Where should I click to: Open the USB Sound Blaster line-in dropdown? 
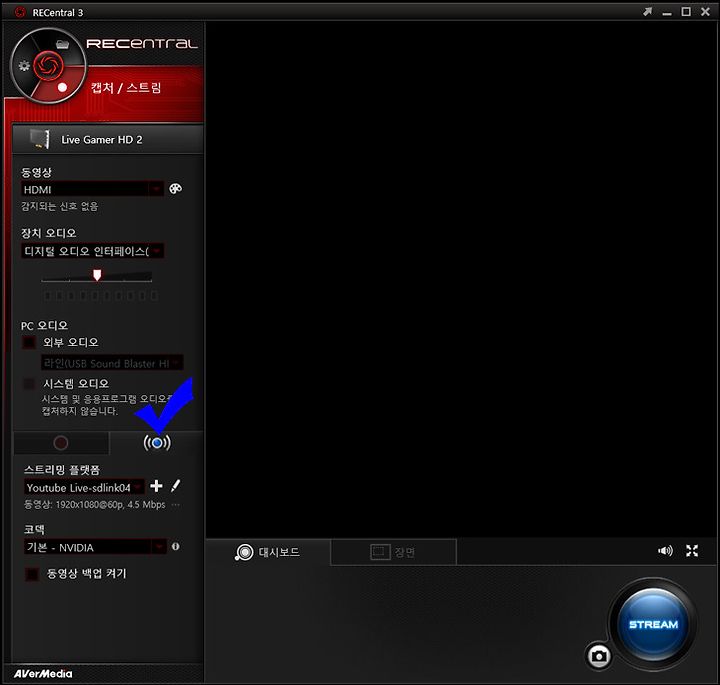(112, 363)
